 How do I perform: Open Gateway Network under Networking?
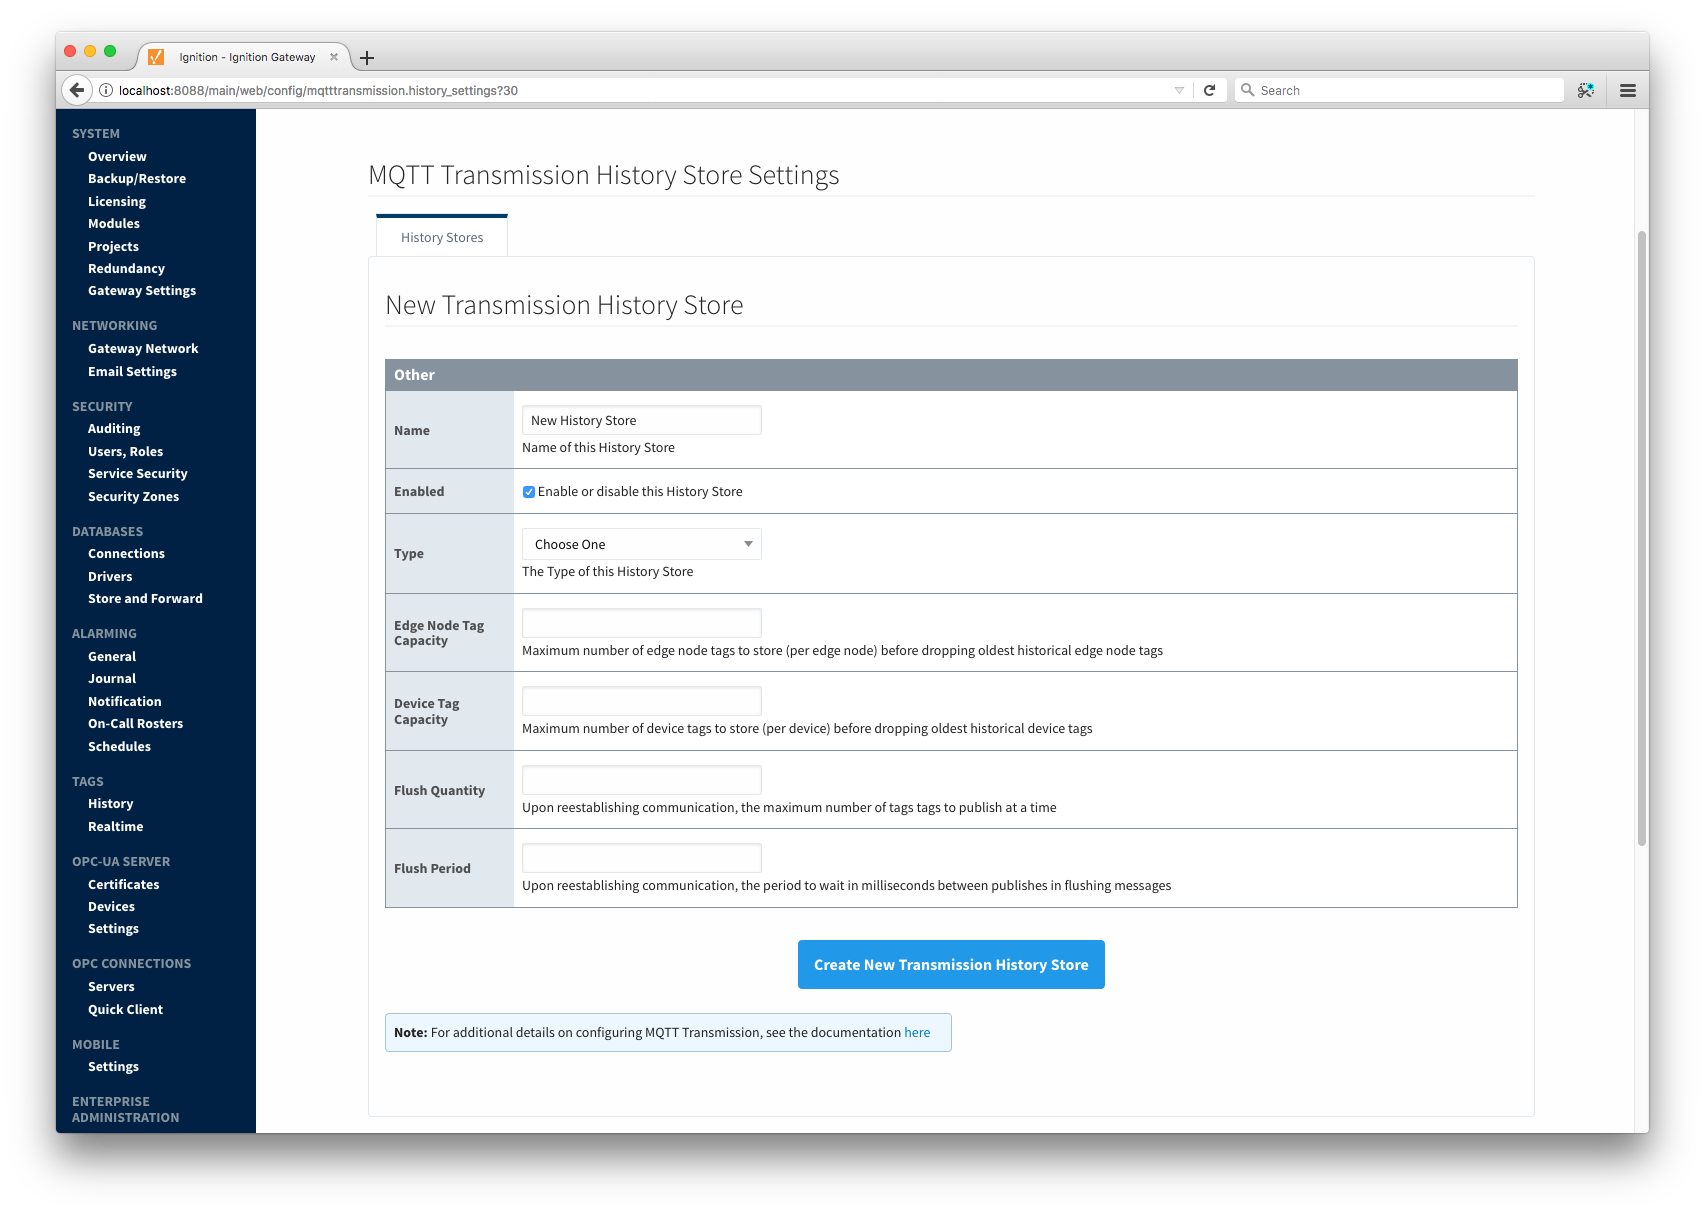[x=143, y=349]
